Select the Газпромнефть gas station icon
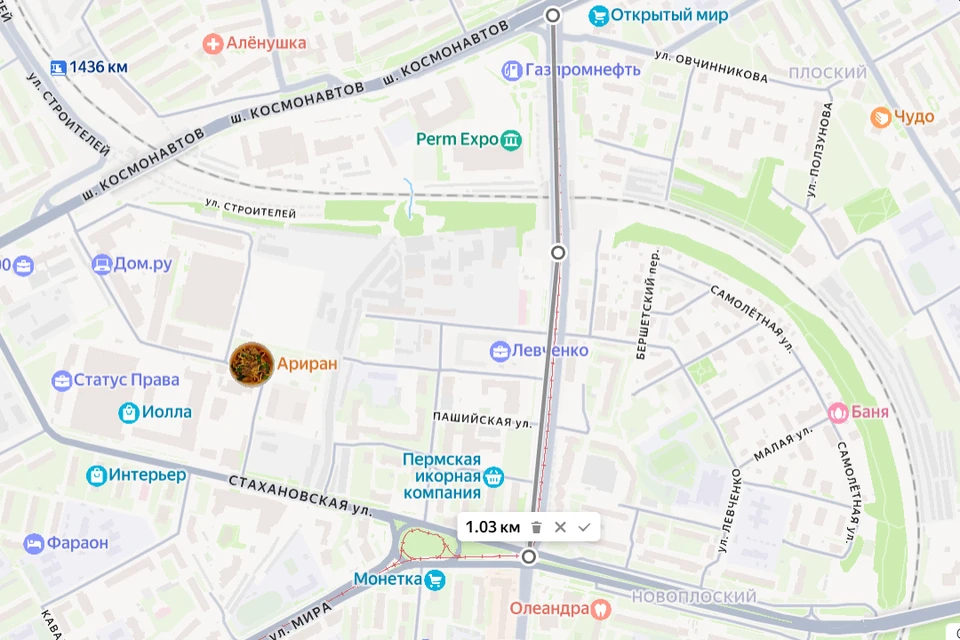Image resolution: width=960 pixels, height=640 pixels. (511, 70)
